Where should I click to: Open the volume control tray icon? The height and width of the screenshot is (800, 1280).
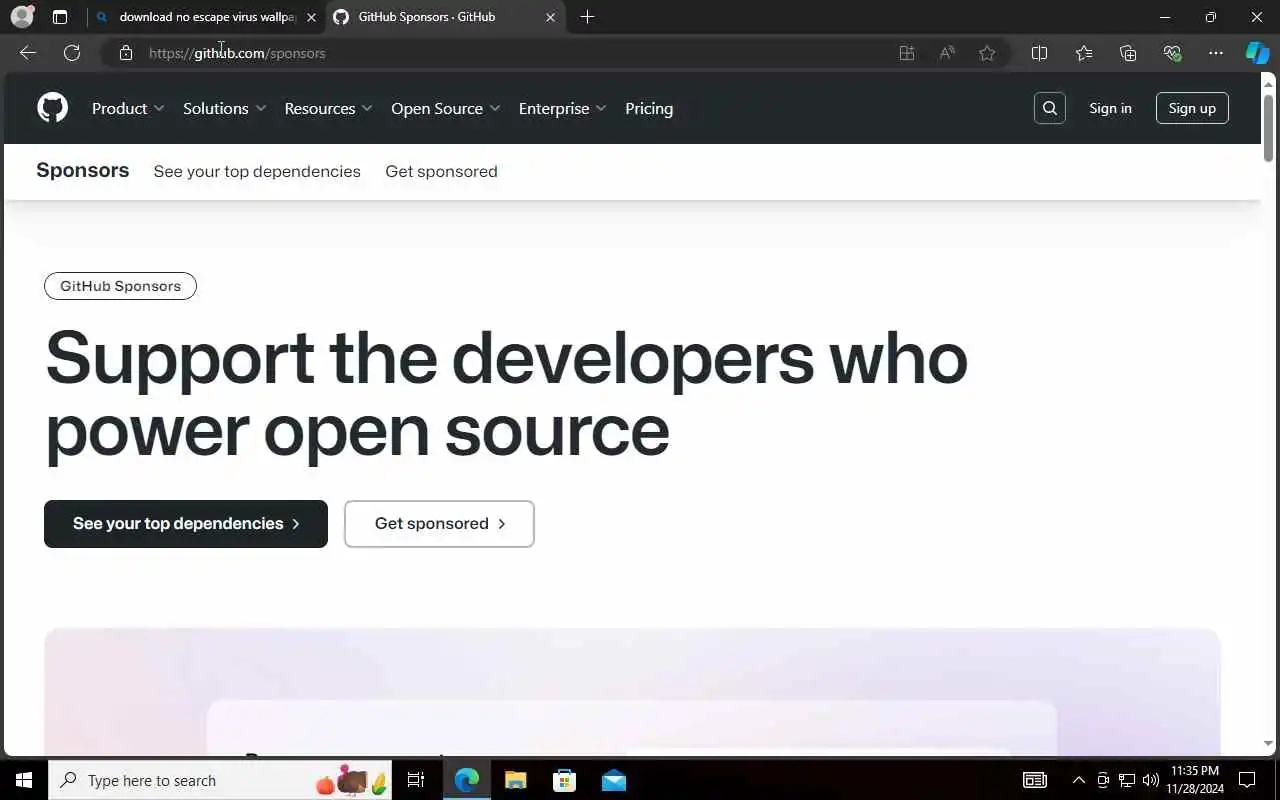click(1150, 780)
